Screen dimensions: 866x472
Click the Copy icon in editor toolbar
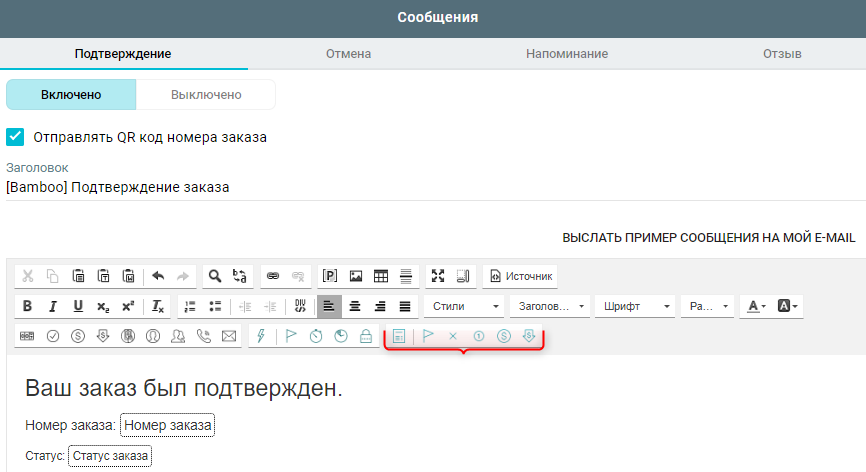click(52, 276)
